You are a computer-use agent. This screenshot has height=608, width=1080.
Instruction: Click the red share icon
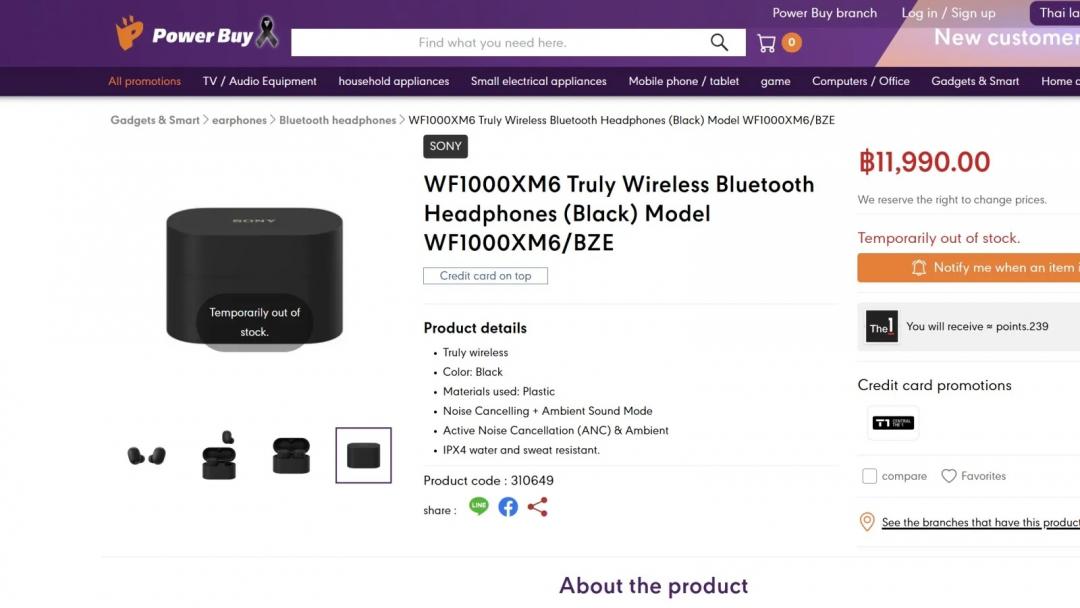tap(537, 507)
